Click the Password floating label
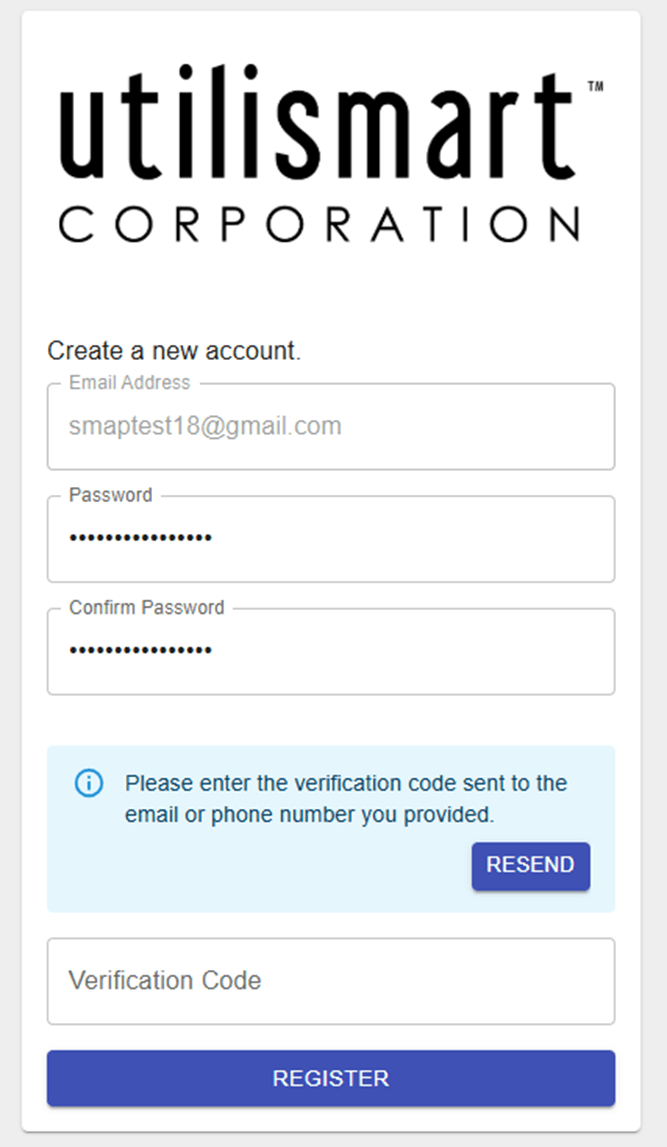Screen dimensions: 667x1147 pyautogui.click(x=111, y=495)
